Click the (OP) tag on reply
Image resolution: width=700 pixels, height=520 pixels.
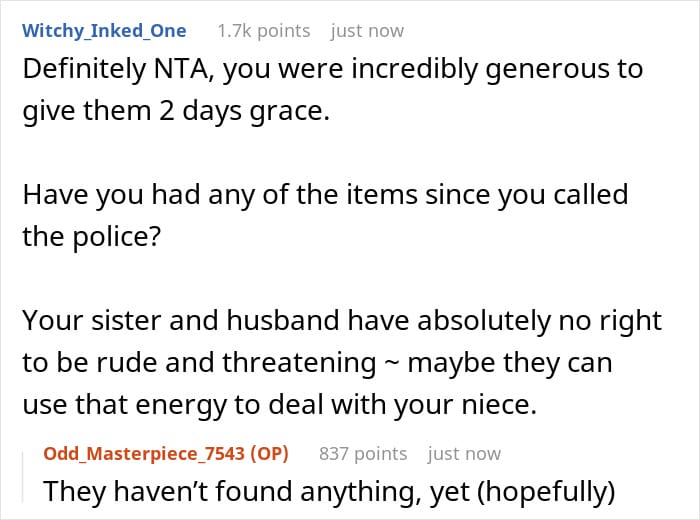[269, 453]
